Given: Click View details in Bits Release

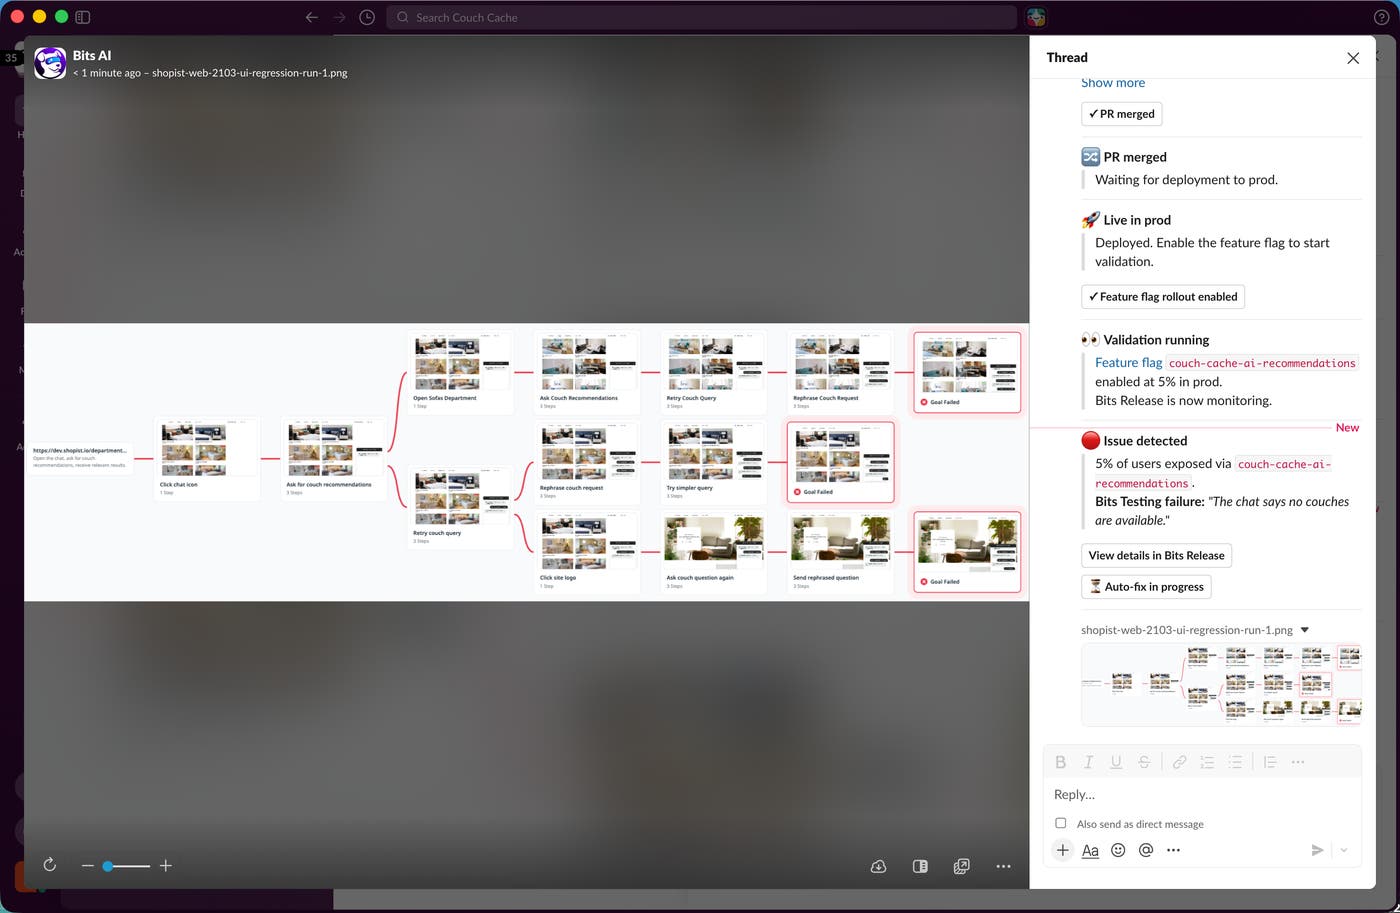Looking at the screenshot, I should point(1156,555).
